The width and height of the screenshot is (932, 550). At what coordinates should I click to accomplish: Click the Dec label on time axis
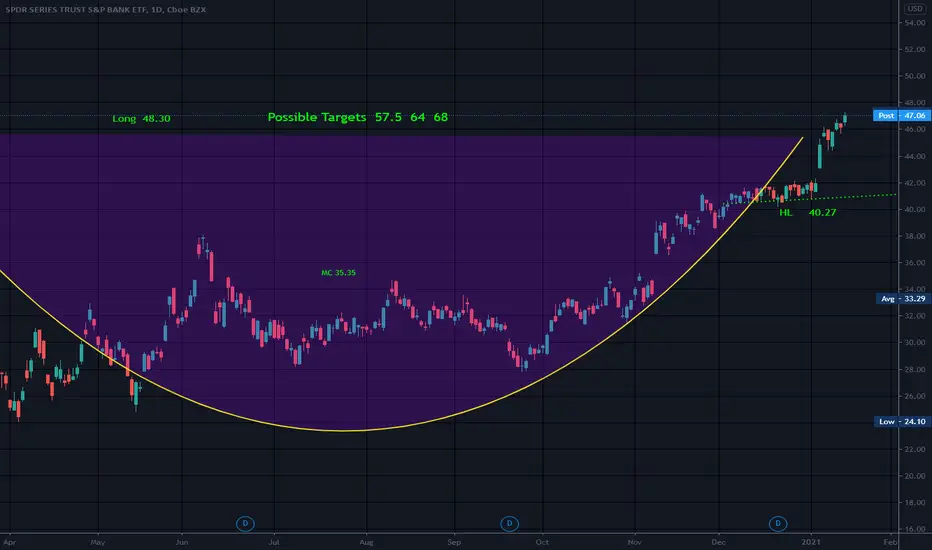(719, 542)
